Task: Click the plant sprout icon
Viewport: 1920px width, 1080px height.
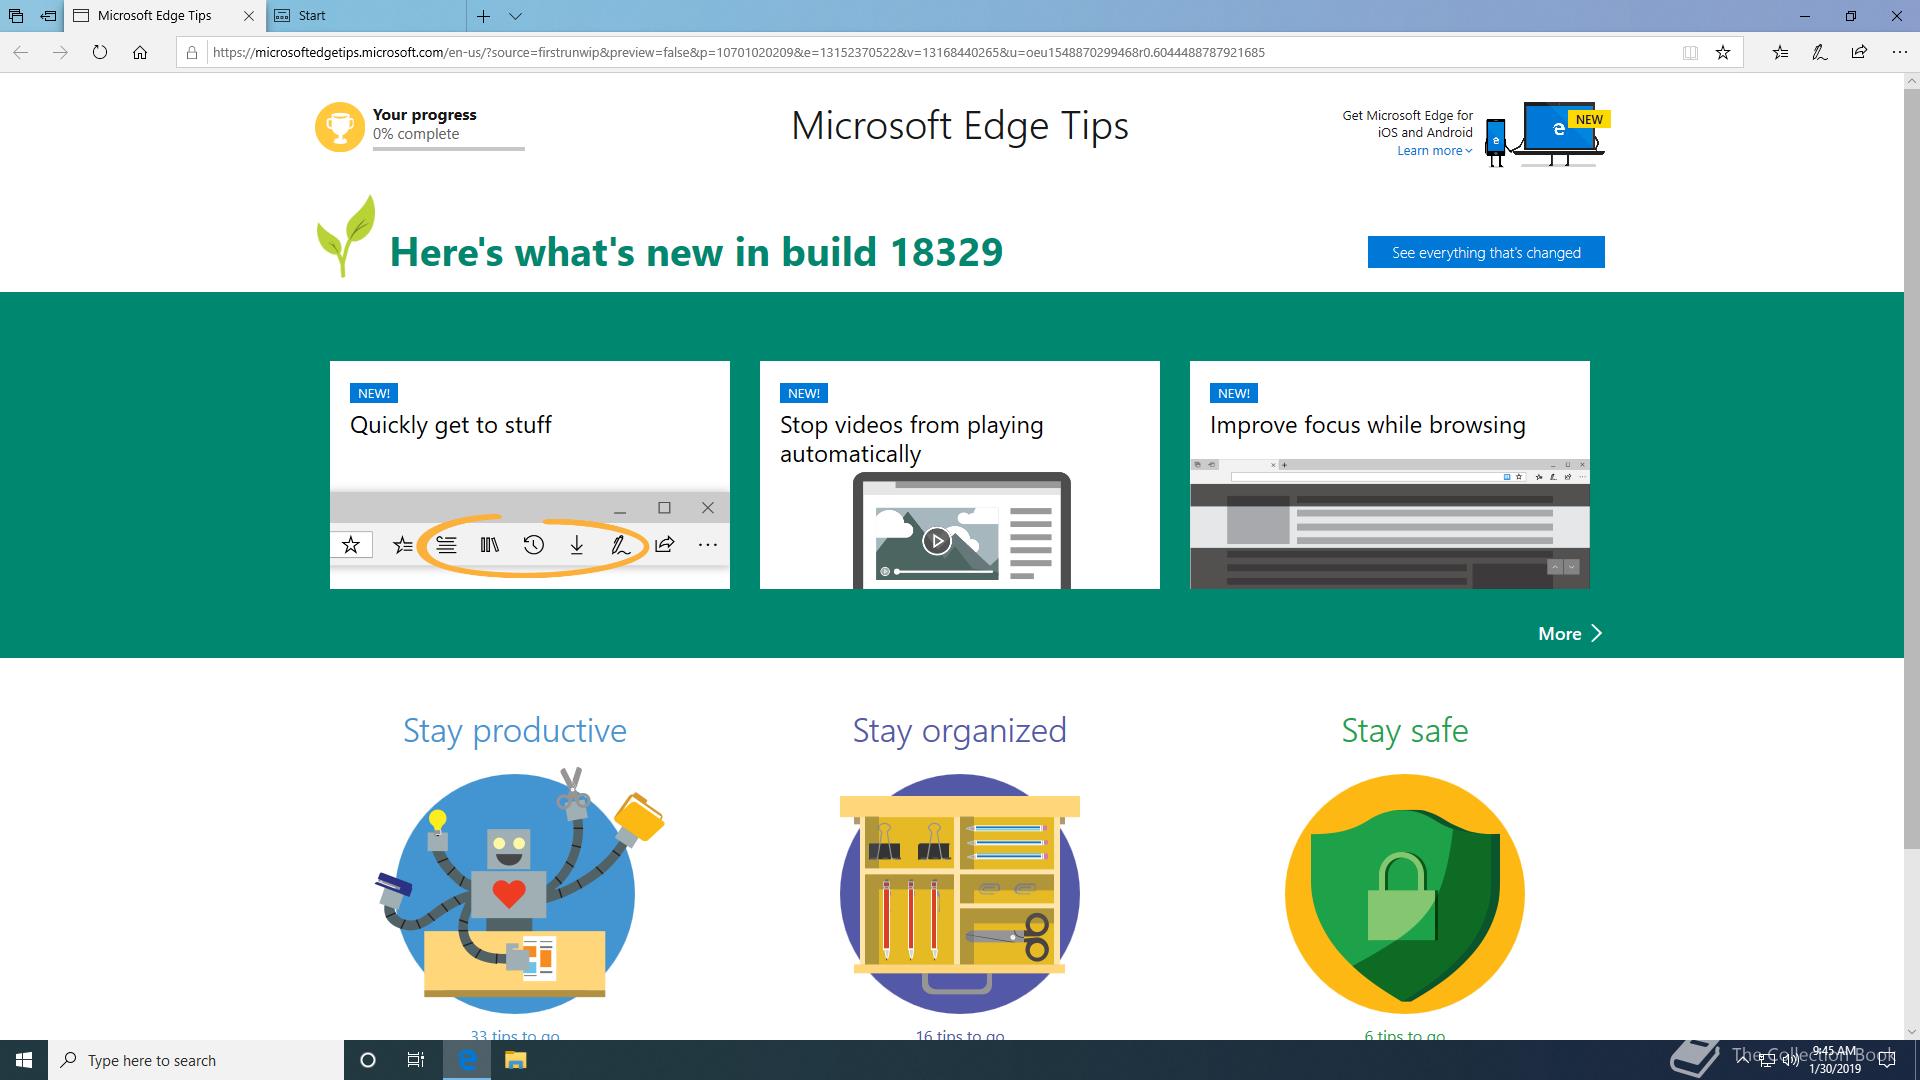Action: click(346, 236)
